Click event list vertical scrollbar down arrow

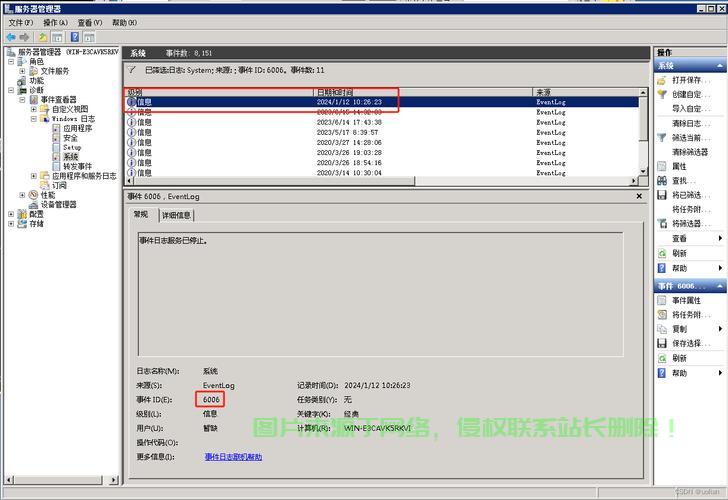[643, 169]
